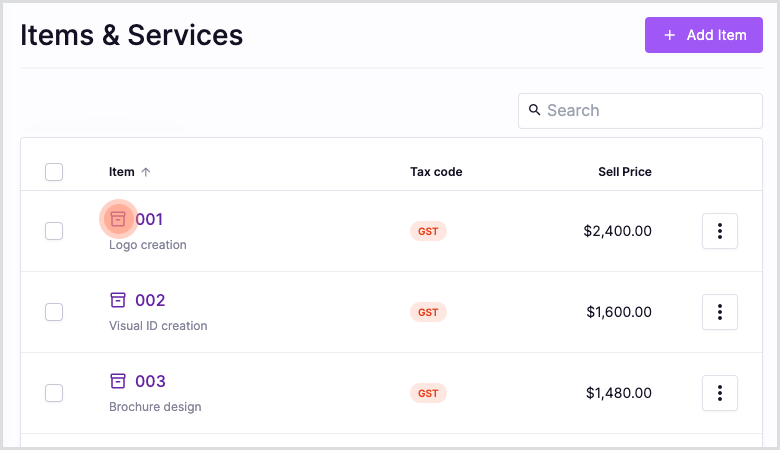
Task: Click the archive box icon for item 002
Action: [x=118, y=300]
